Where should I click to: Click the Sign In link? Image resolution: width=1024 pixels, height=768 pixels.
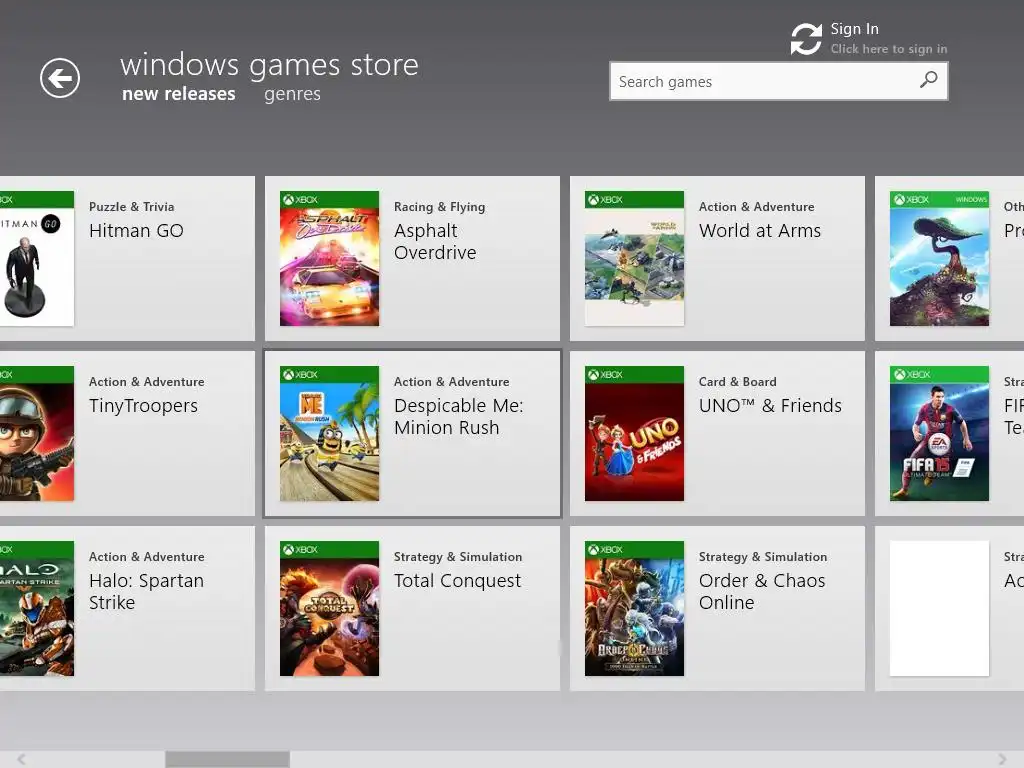tap(854, 29)
